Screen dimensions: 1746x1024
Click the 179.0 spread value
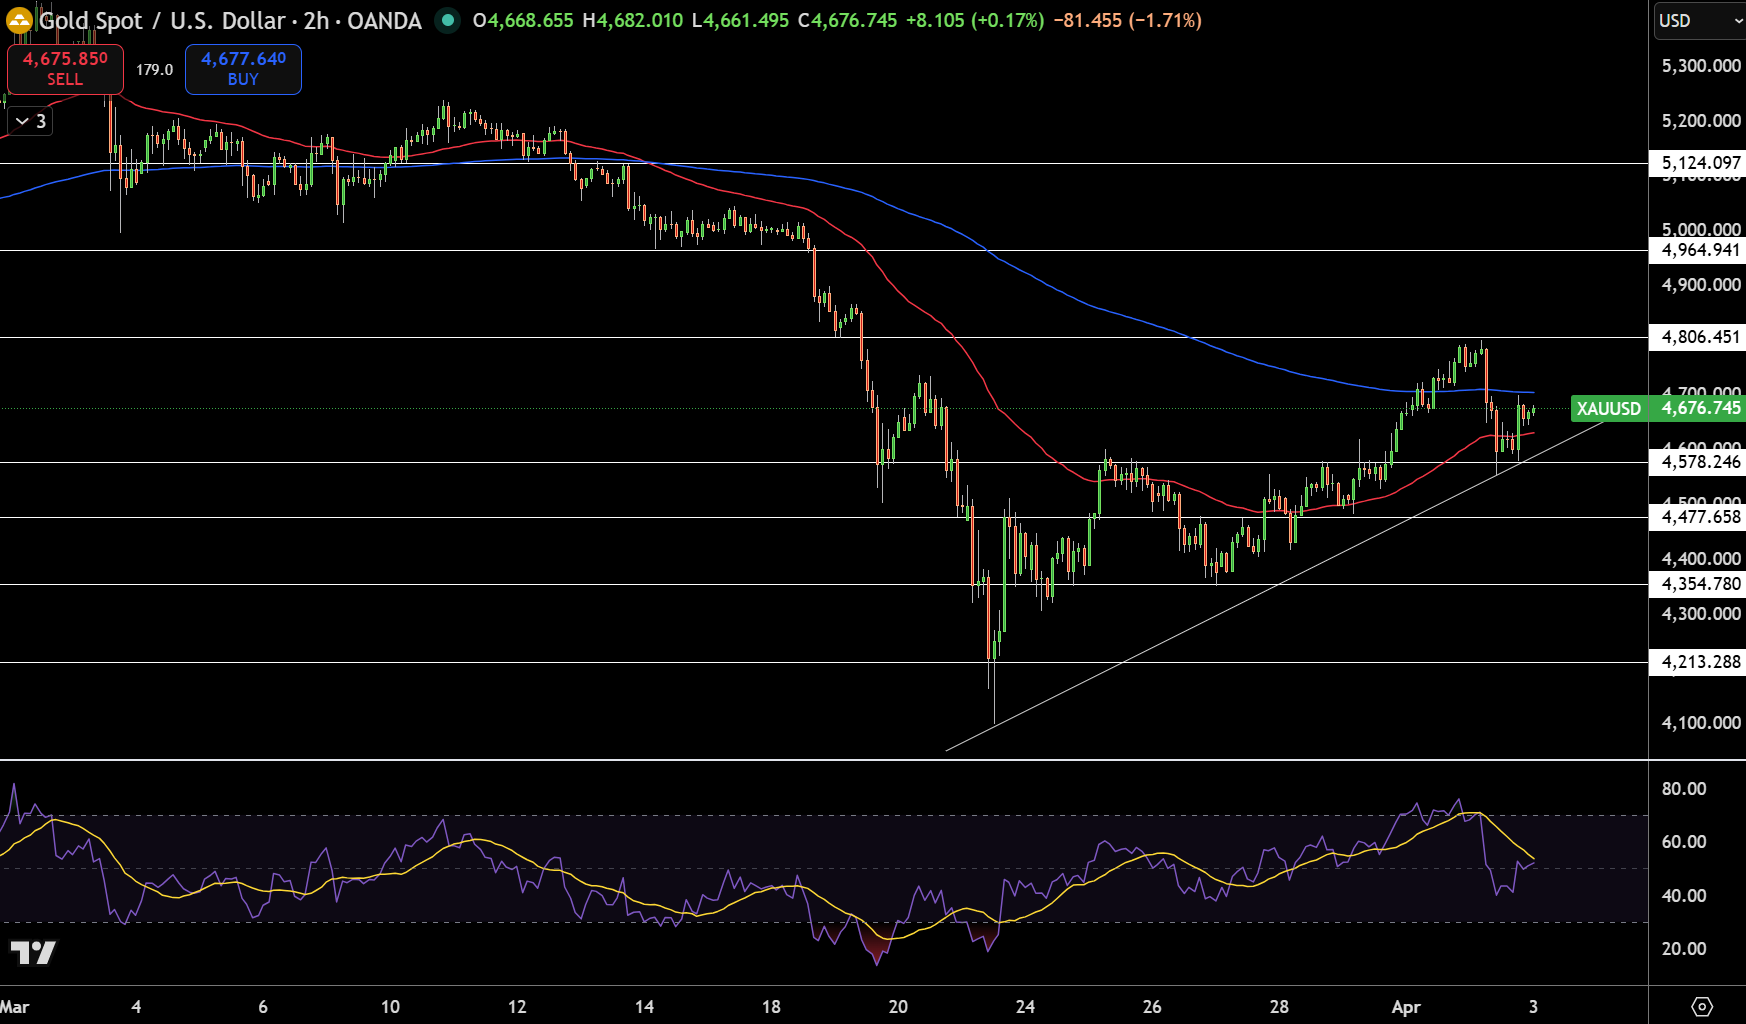[x=154, y=69]
